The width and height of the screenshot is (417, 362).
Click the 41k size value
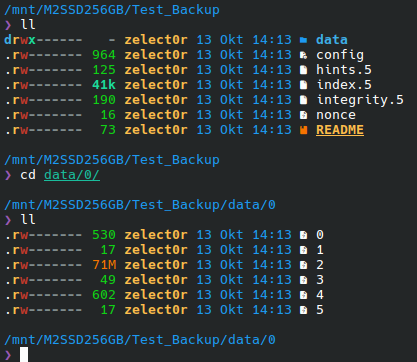click(104, 85)
